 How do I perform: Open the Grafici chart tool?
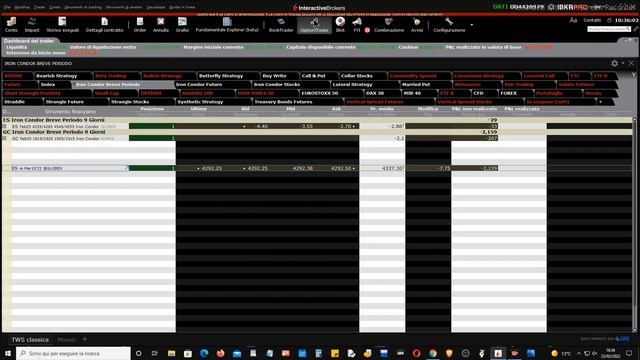[182, 24]
